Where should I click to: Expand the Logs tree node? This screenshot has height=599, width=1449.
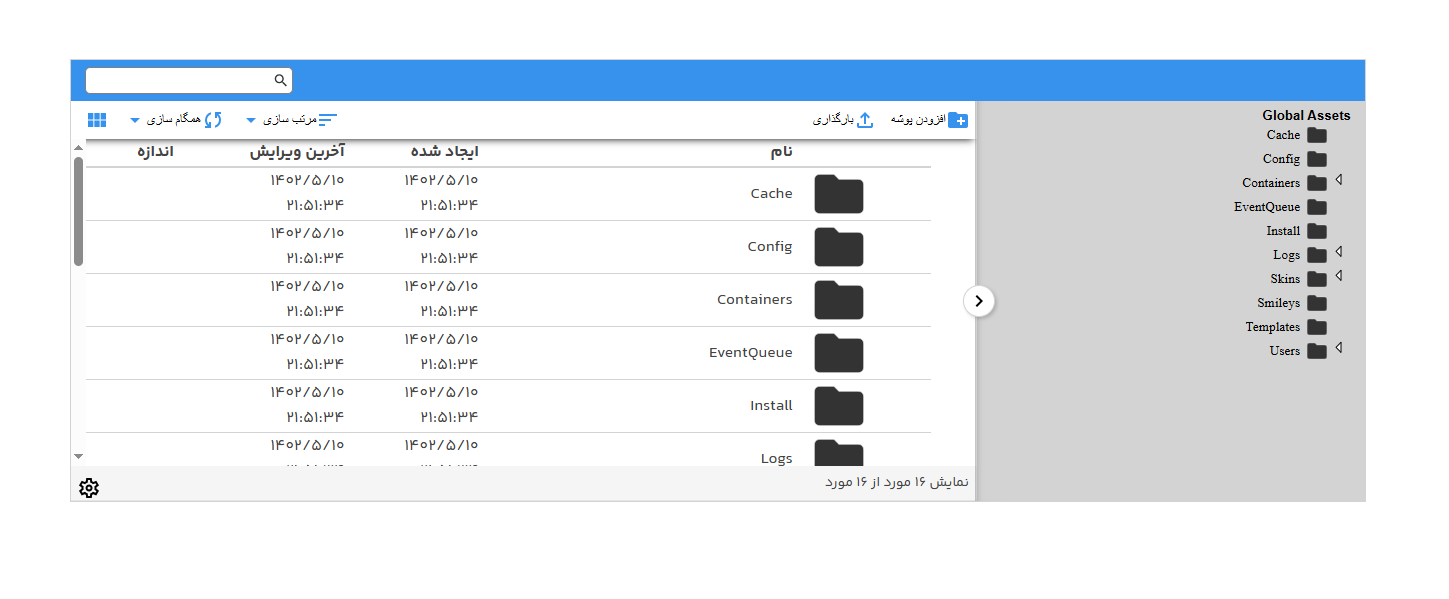pyautogui.click(x=1338, y=253)
